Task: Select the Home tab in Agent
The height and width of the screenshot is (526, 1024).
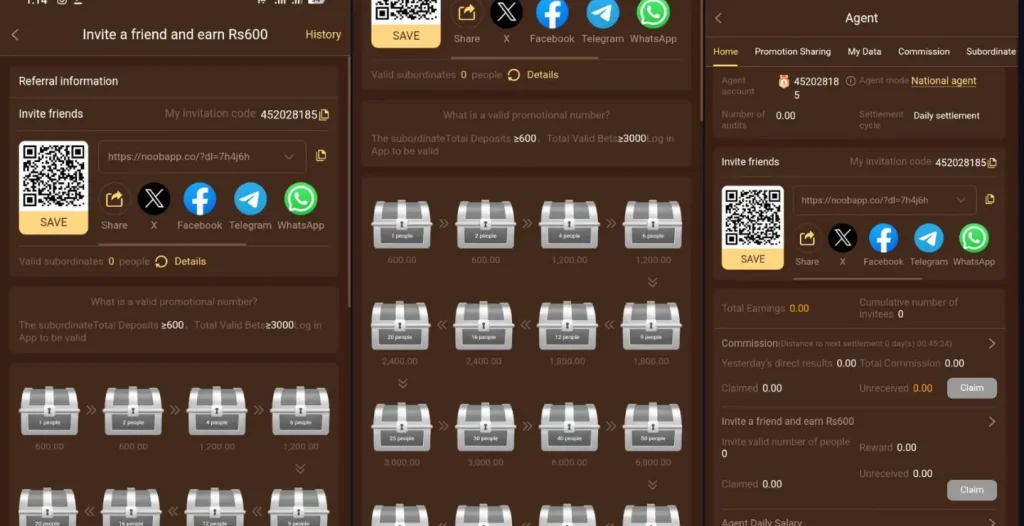Action: pyautogui.click(x=726, y=52)
